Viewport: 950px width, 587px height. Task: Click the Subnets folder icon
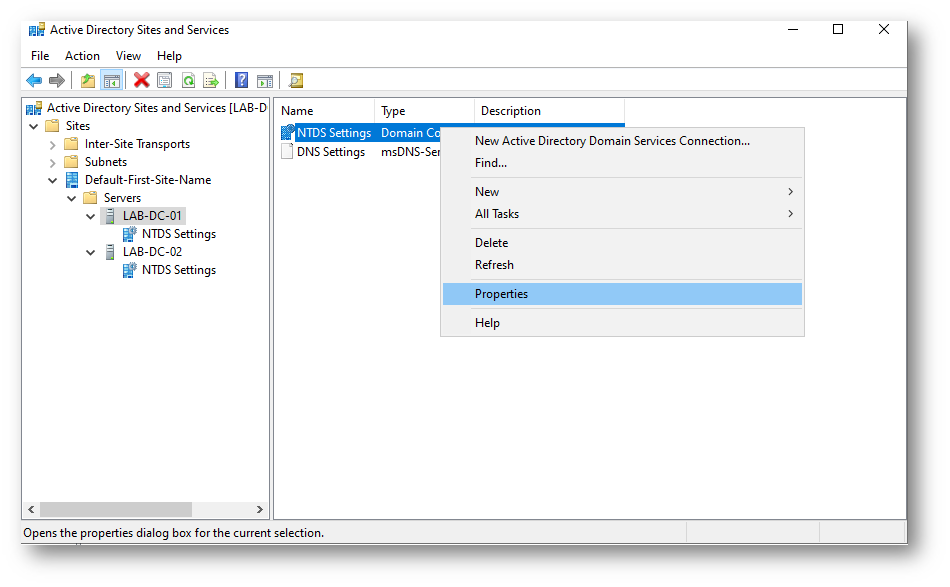click(71, 162)
